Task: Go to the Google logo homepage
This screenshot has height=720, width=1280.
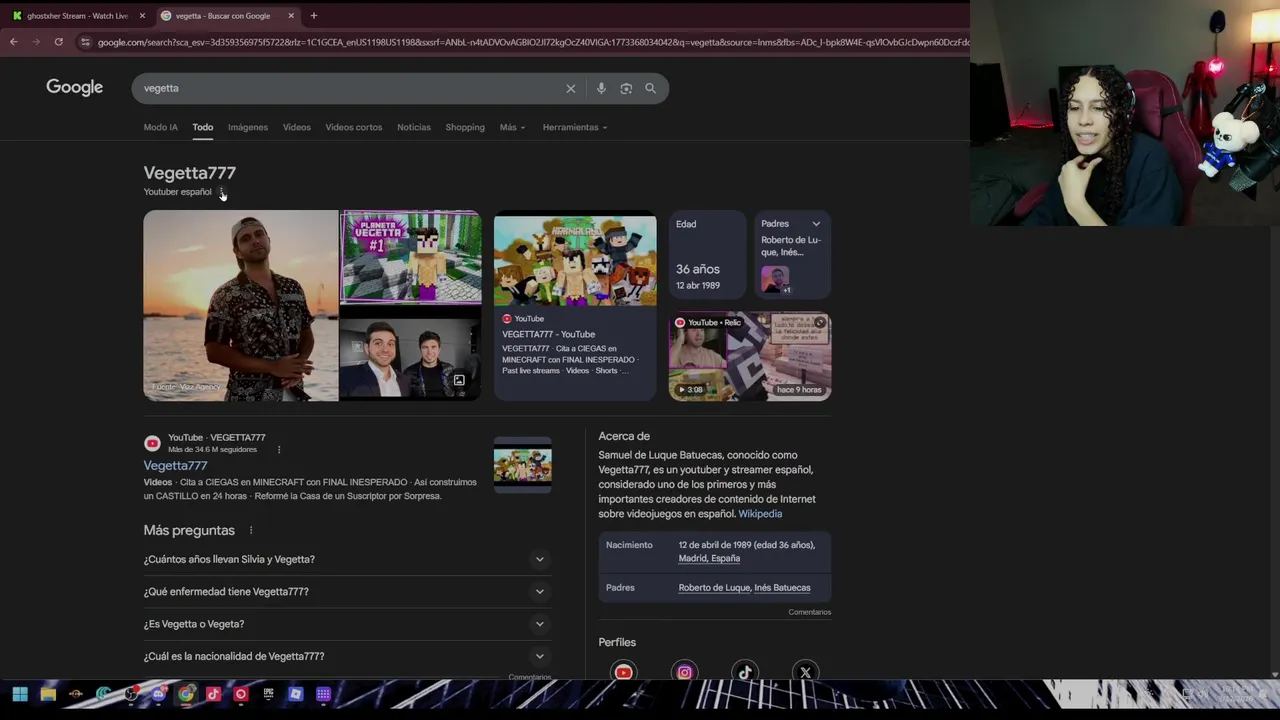Action: [74, 87]
